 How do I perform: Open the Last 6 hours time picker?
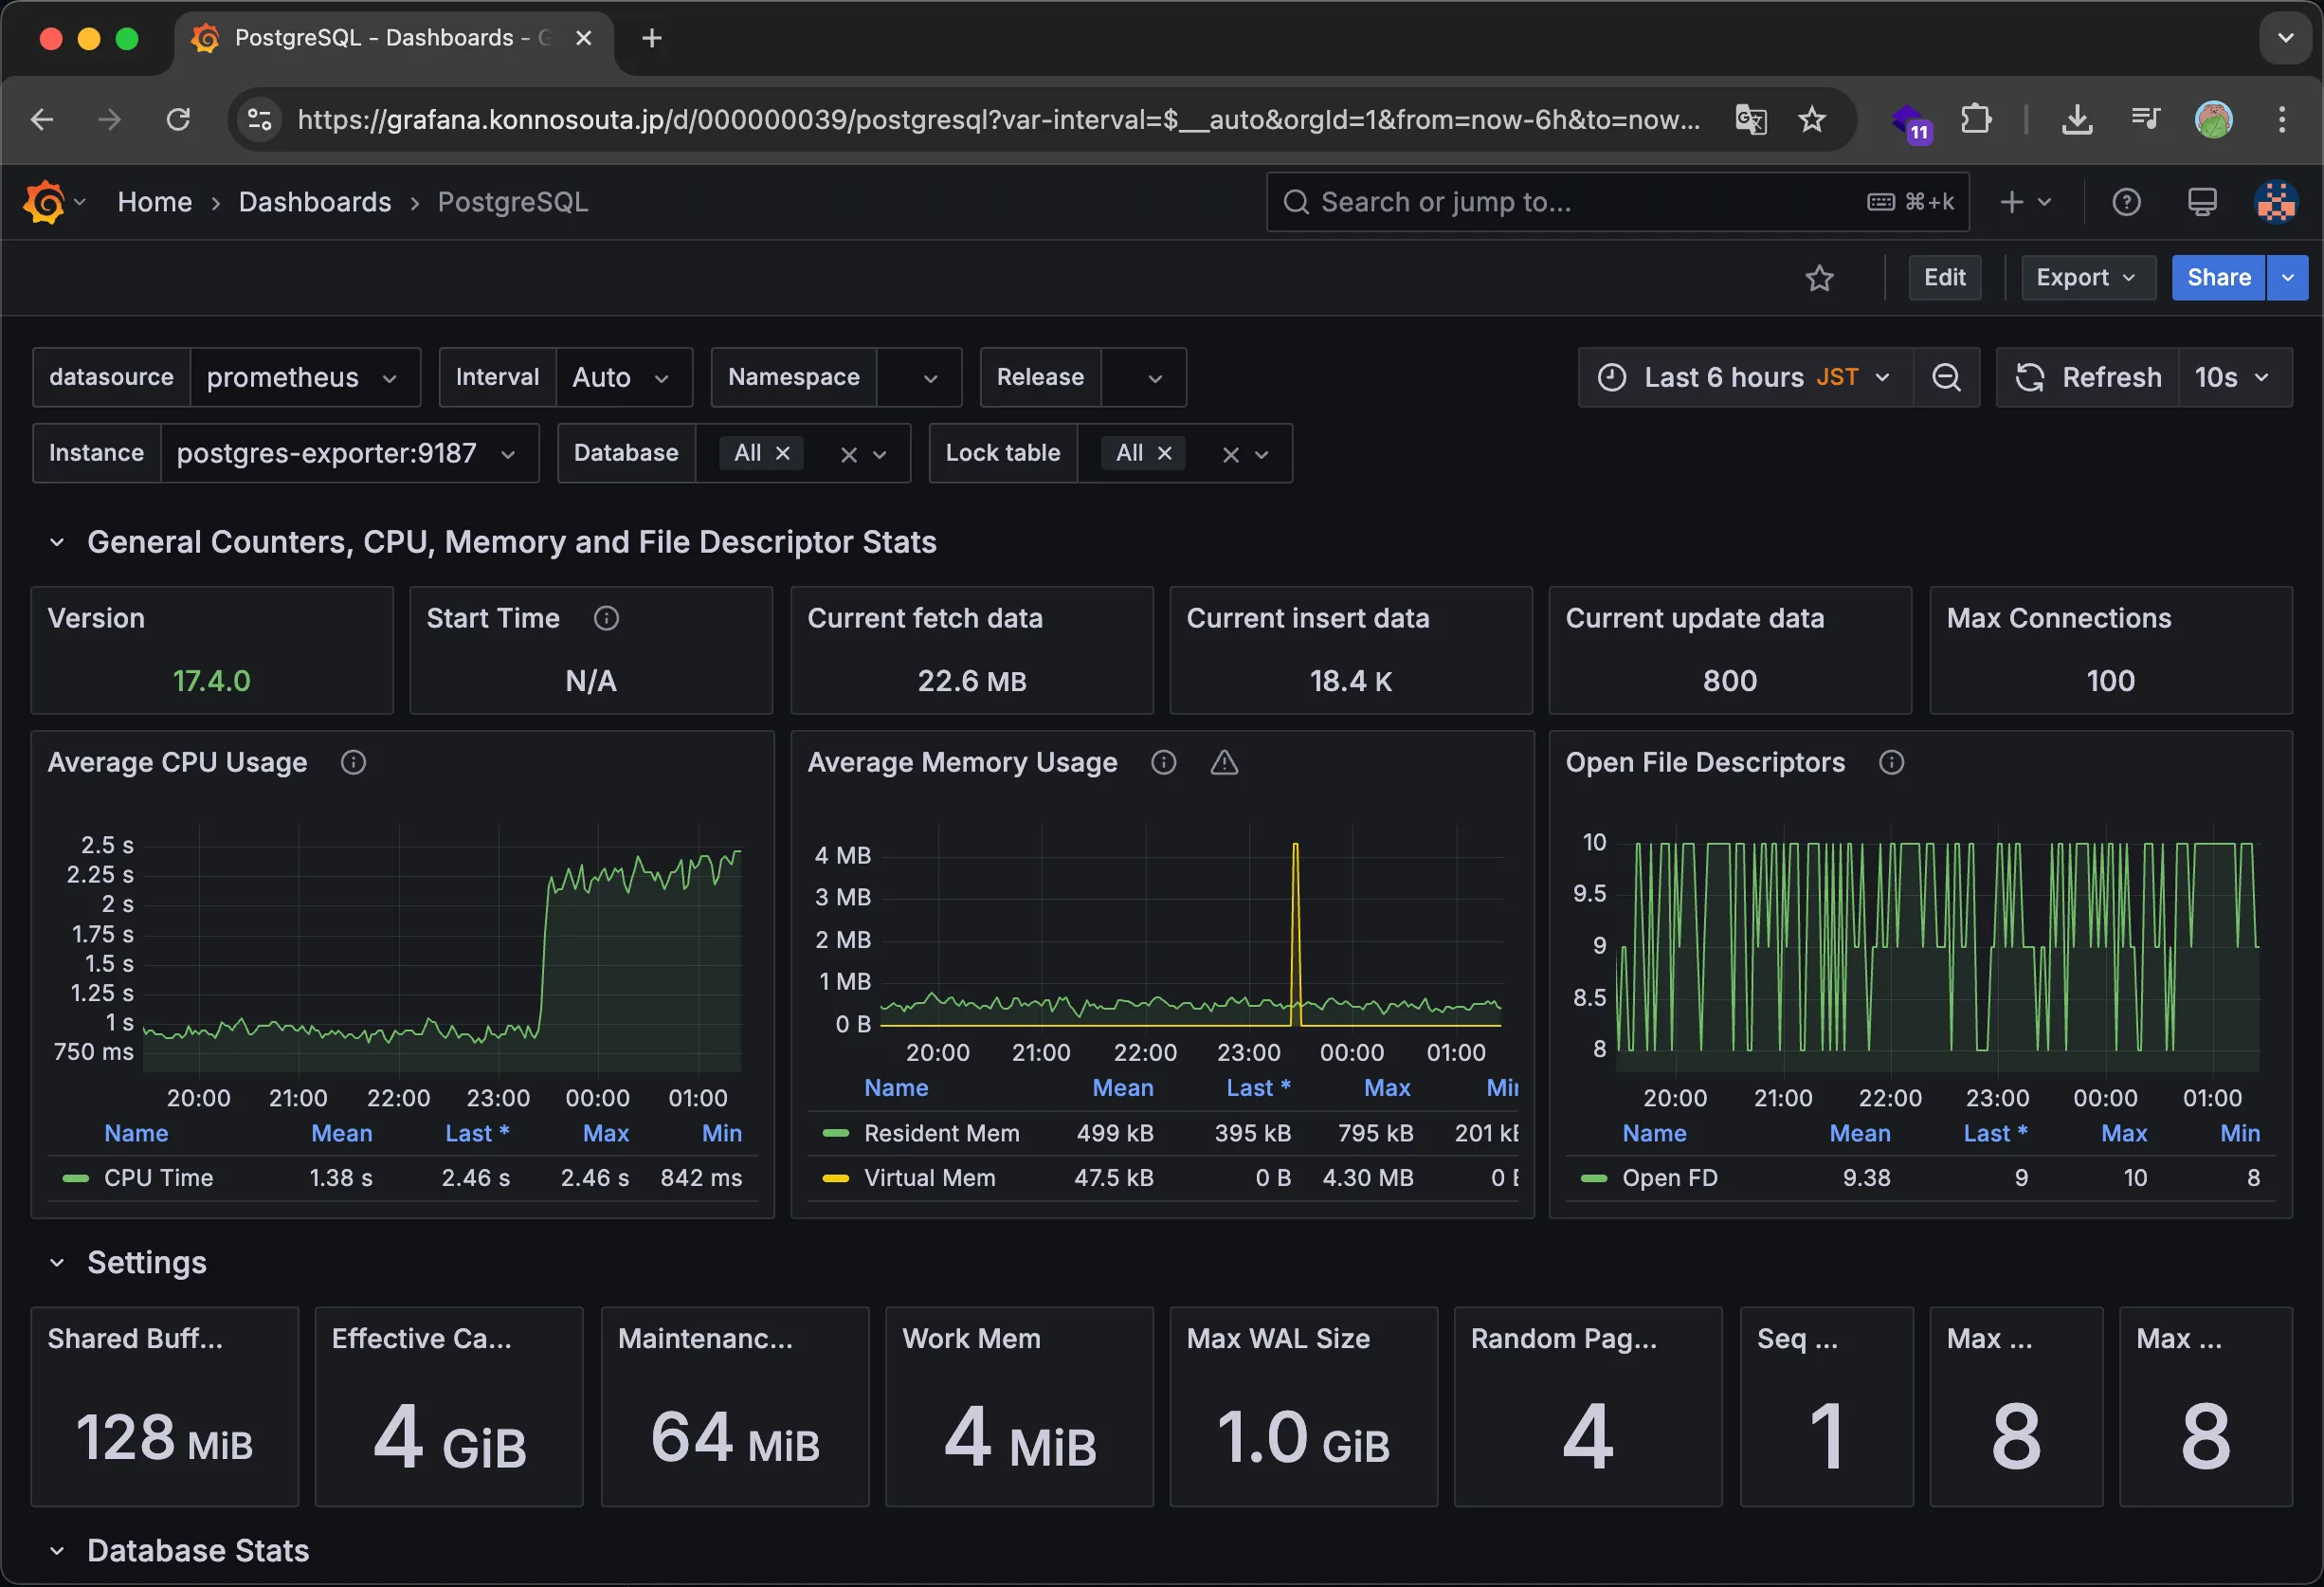pos(1745,377)
